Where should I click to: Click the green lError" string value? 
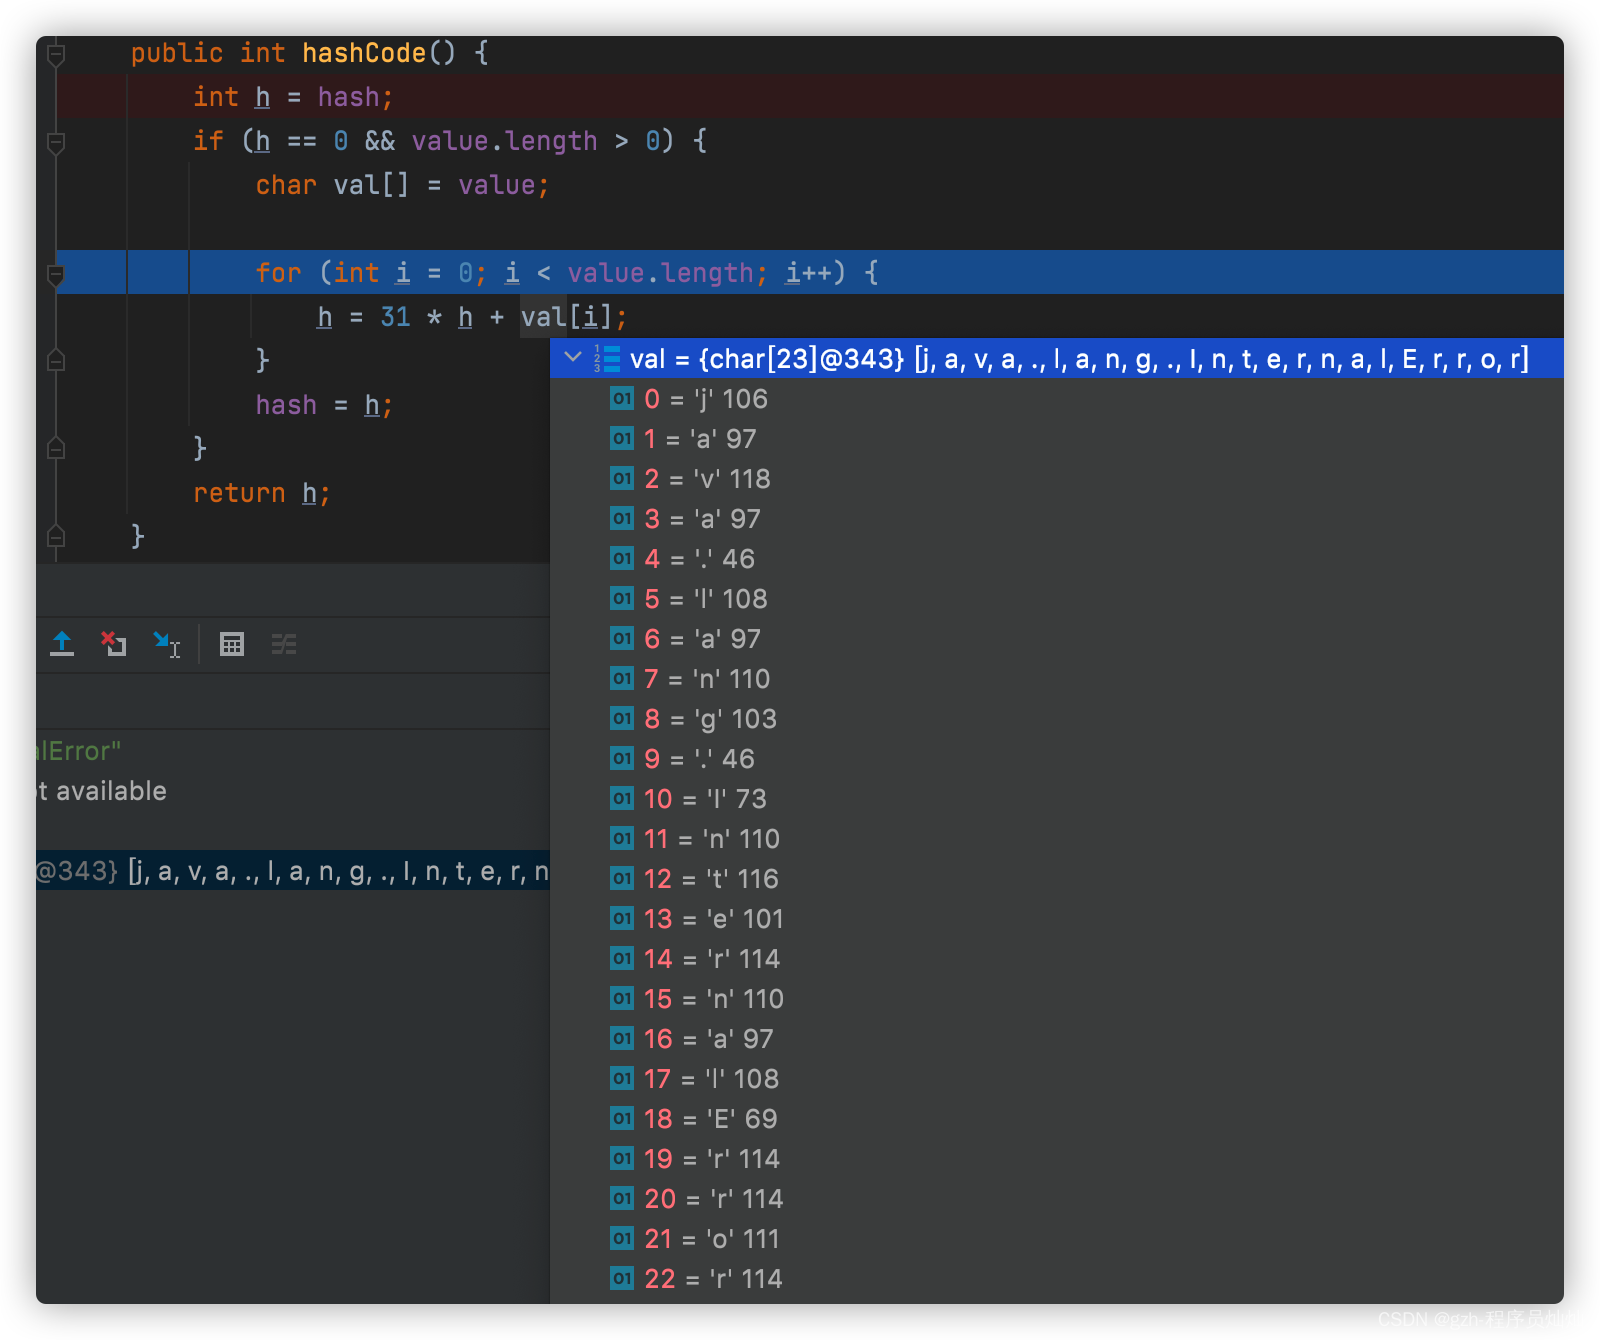[78, 751]
